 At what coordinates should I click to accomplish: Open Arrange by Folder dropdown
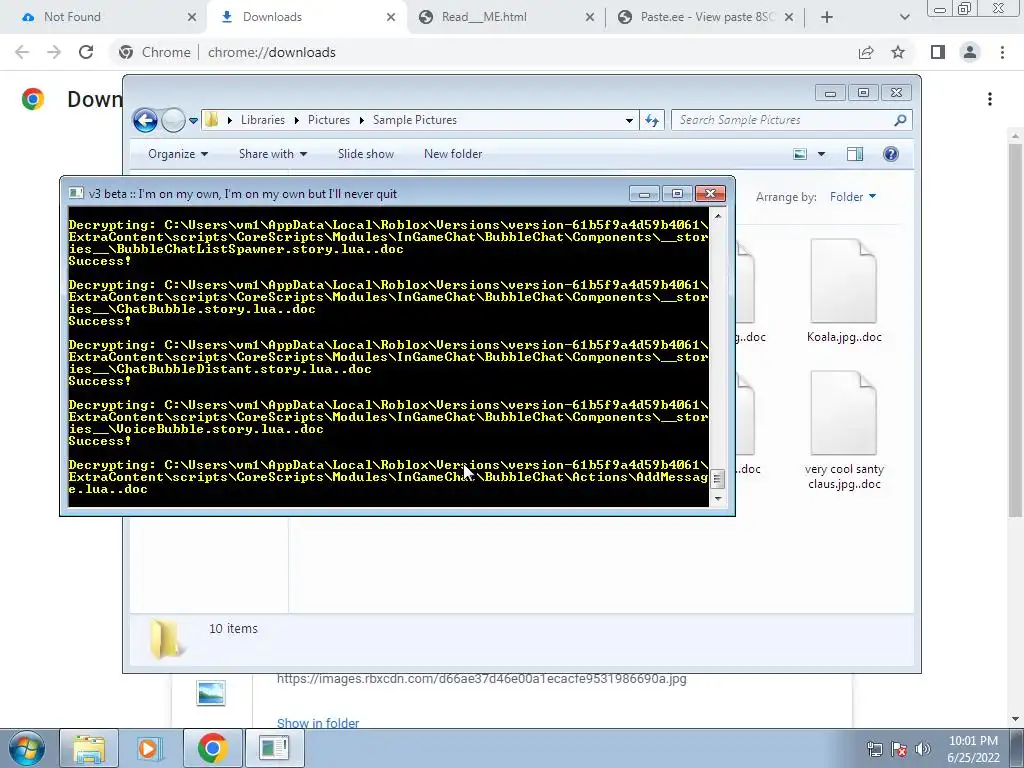pos(853,197)
